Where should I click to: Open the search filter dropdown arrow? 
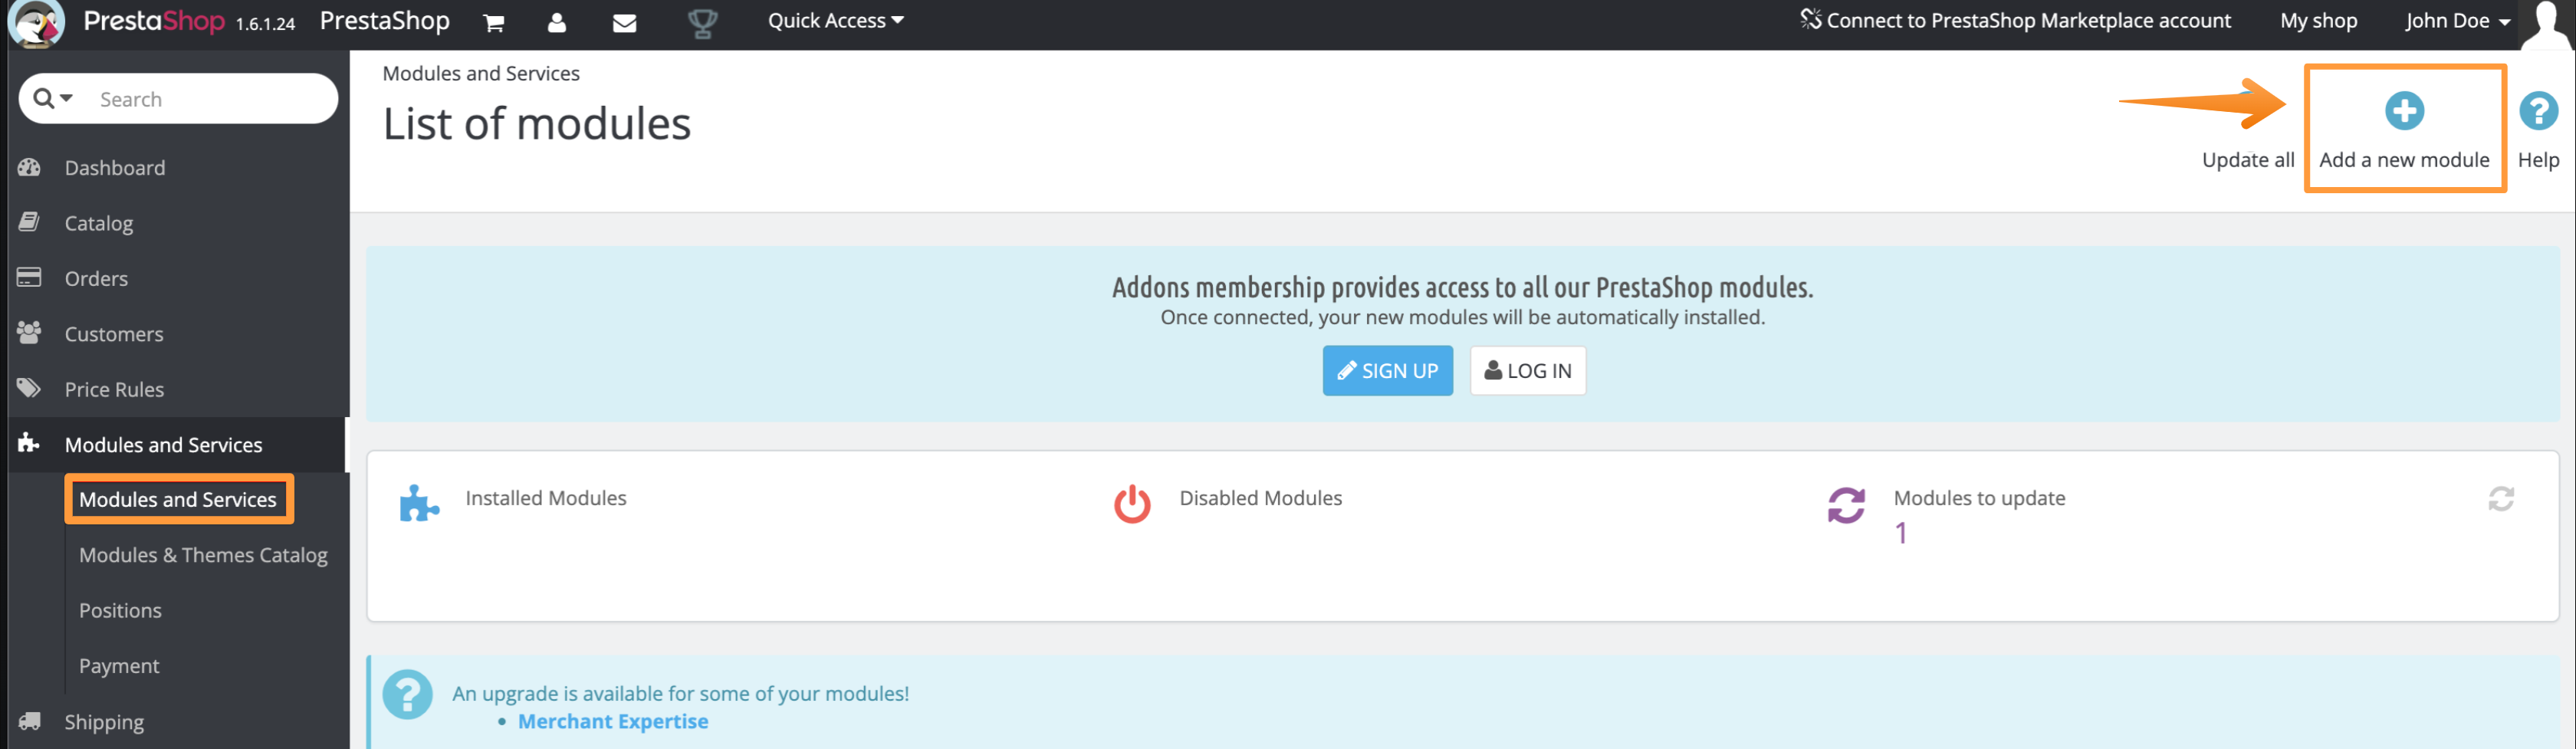click(x=65, y=98)
